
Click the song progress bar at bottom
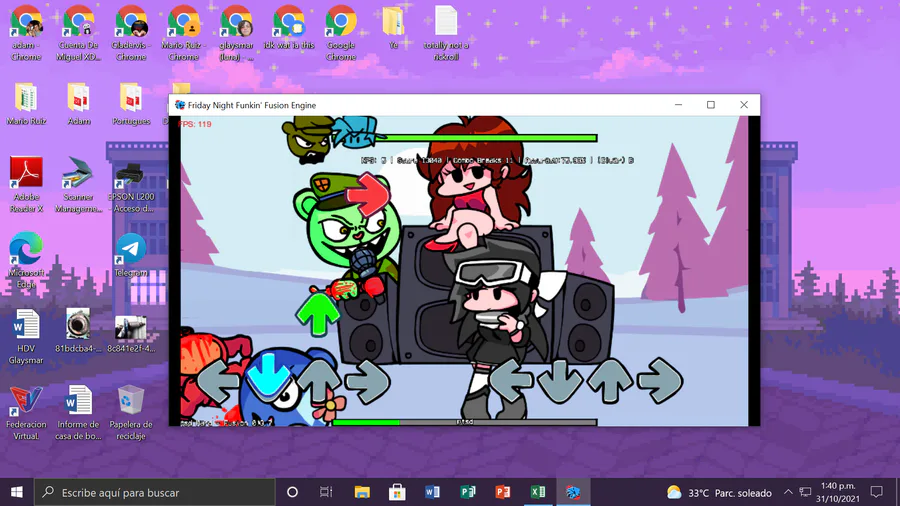pyautogui.click(x=465, y=422)
